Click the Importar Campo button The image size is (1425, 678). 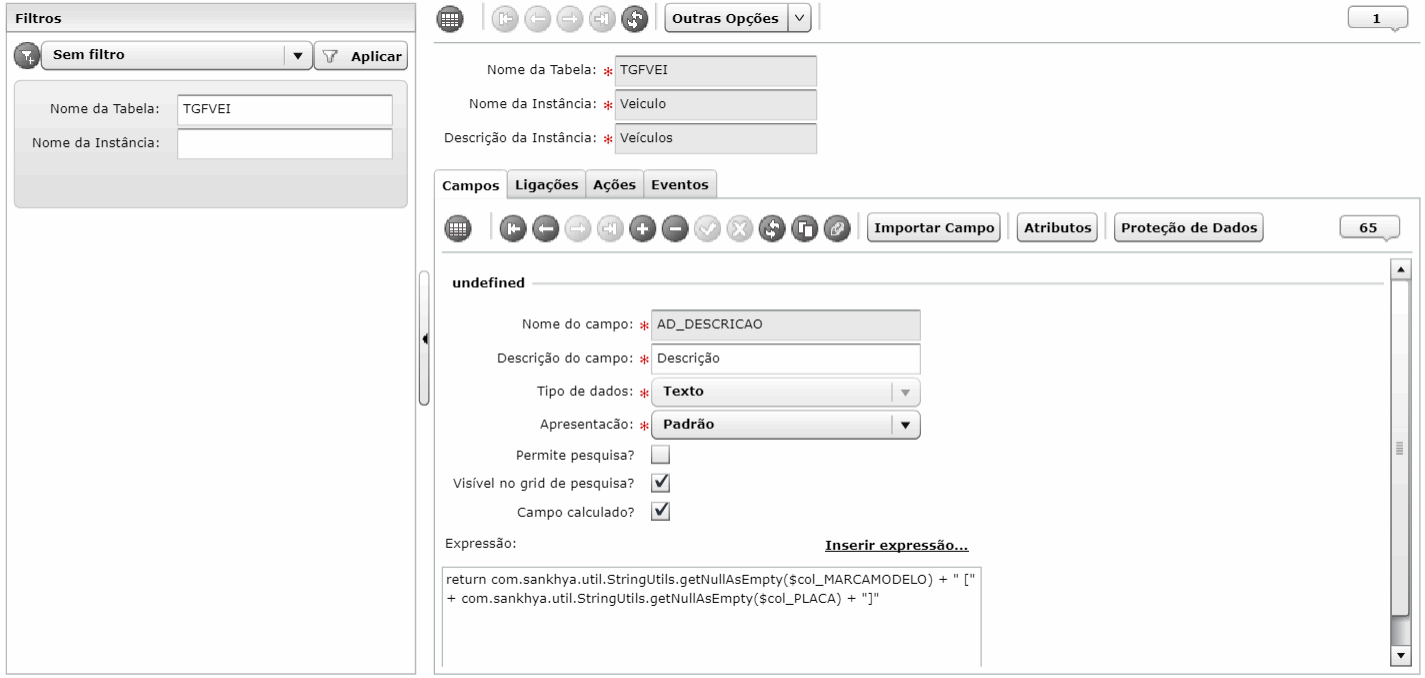pos(934,228)
